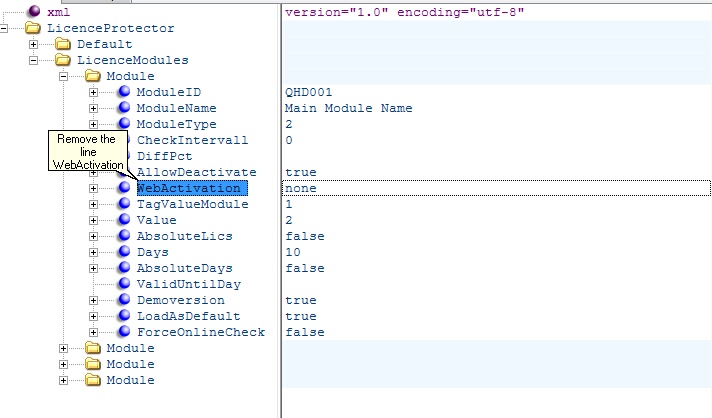Expand the Demoversion element
The image size is (712, 418).
(x=93, y=300)
